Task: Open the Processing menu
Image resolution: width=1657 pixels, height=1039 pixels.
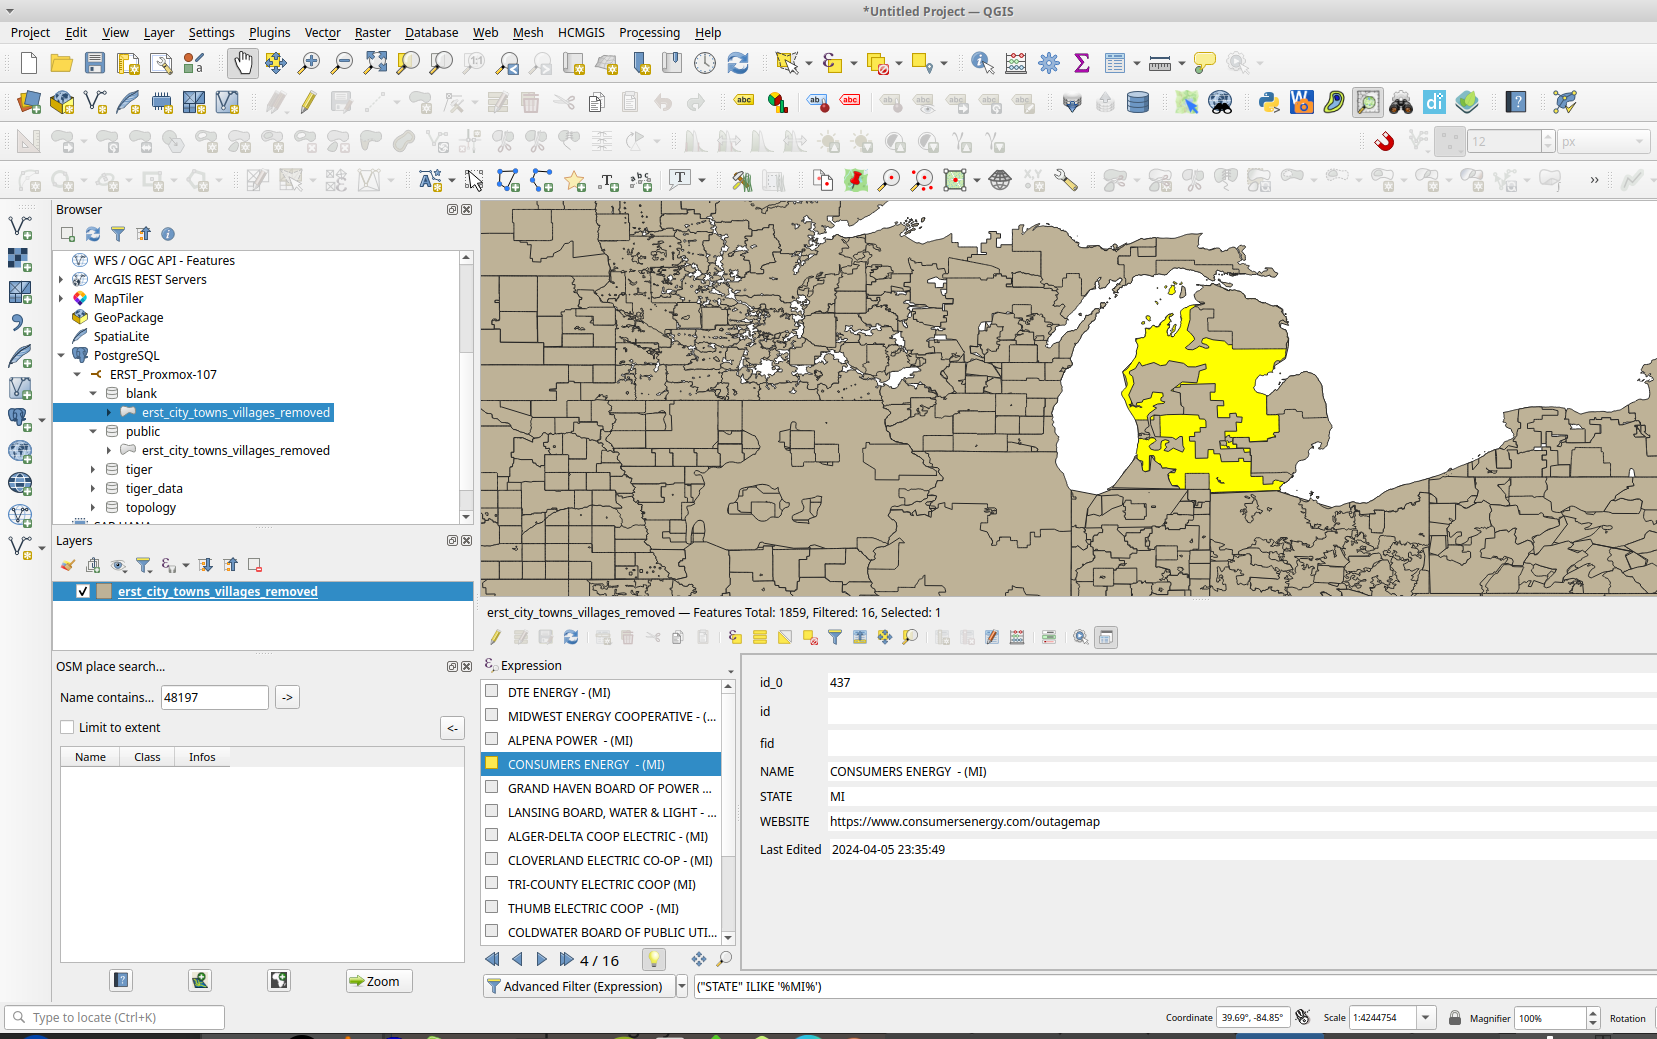Action: 649,32
